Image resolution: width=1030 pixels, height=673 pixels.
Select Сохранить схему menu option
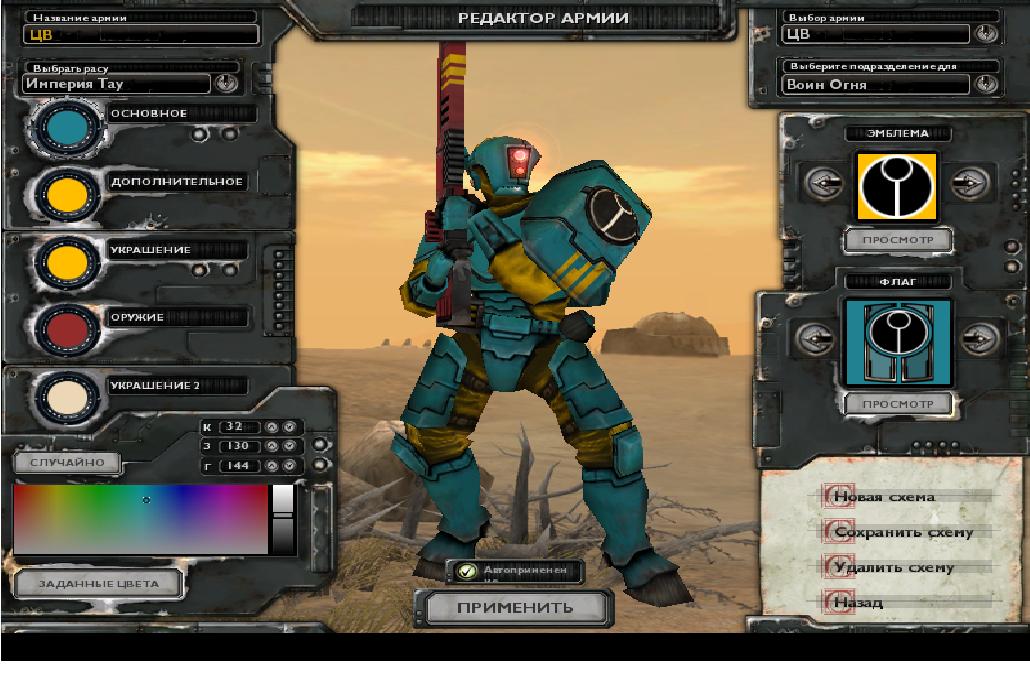pos(903,532)
